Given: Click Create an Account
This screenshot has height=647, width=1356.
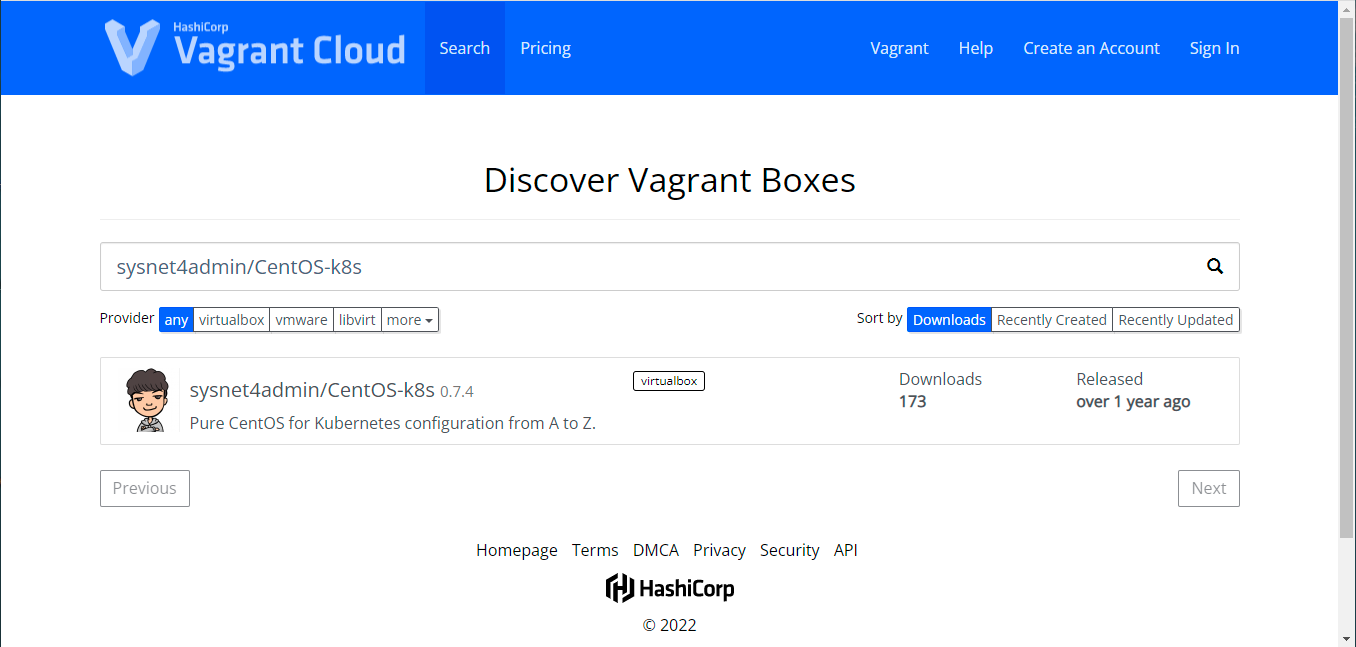Looking at the screenshot, I should 1091,48.
